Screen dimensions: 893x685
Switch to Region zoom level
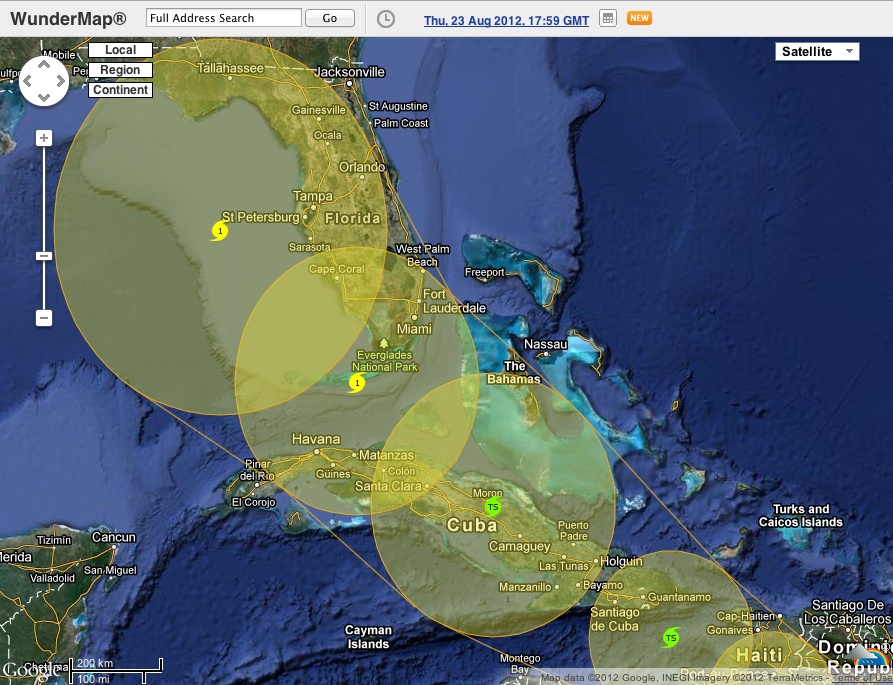(120, 70)
